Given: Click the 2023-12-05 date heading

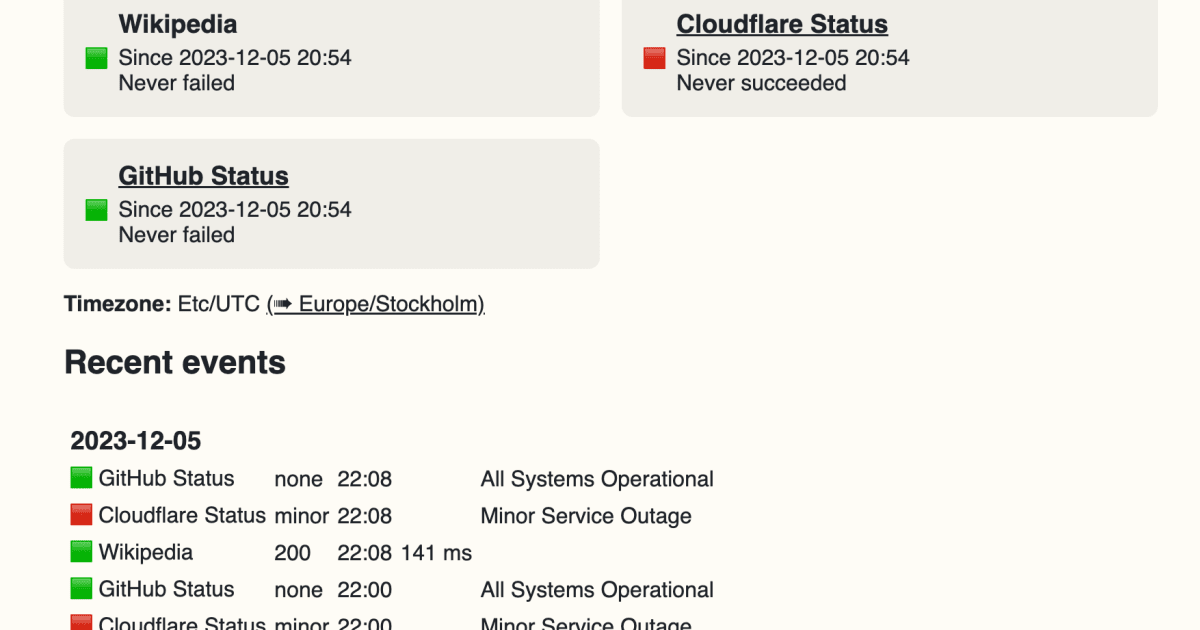Looking at the screenshot, I should [x=136, y=441].
